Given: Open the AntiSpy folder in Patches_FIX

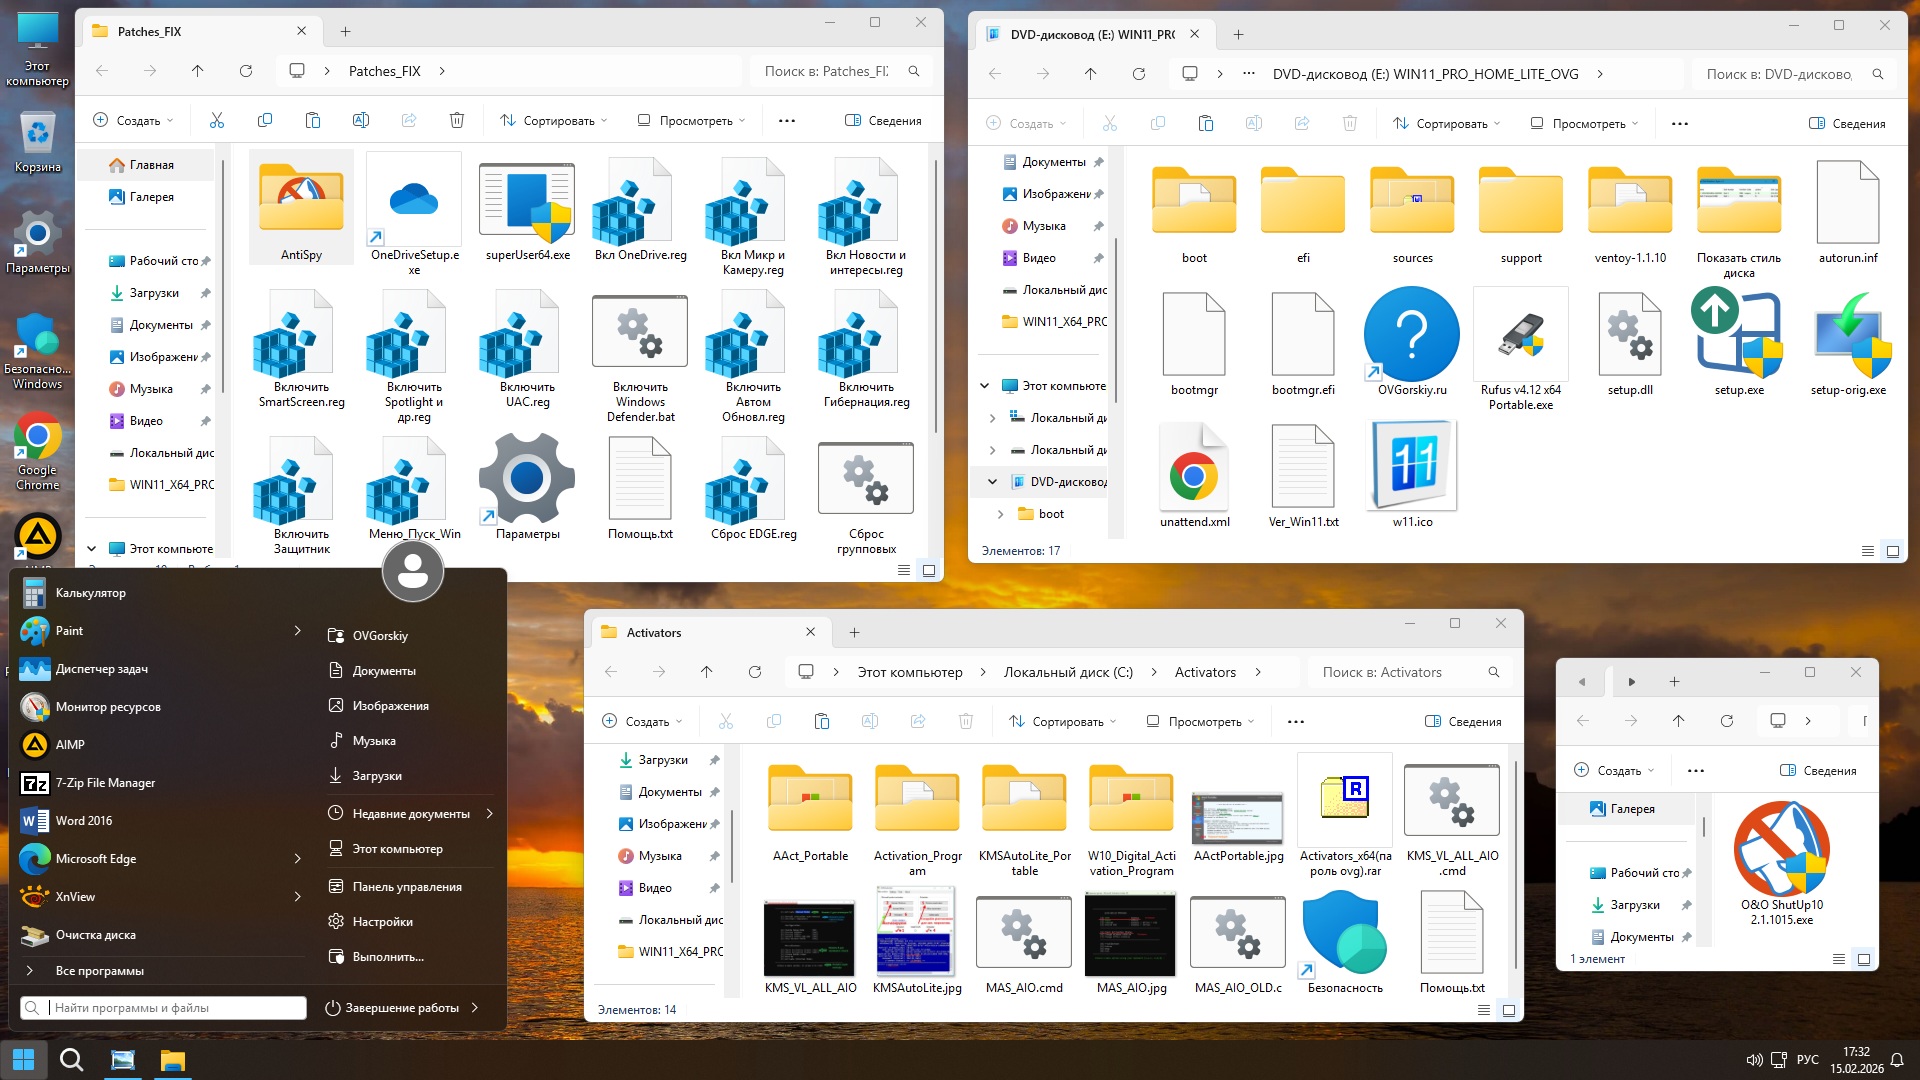Looking at the screenshot, I should tap(301, 200).
